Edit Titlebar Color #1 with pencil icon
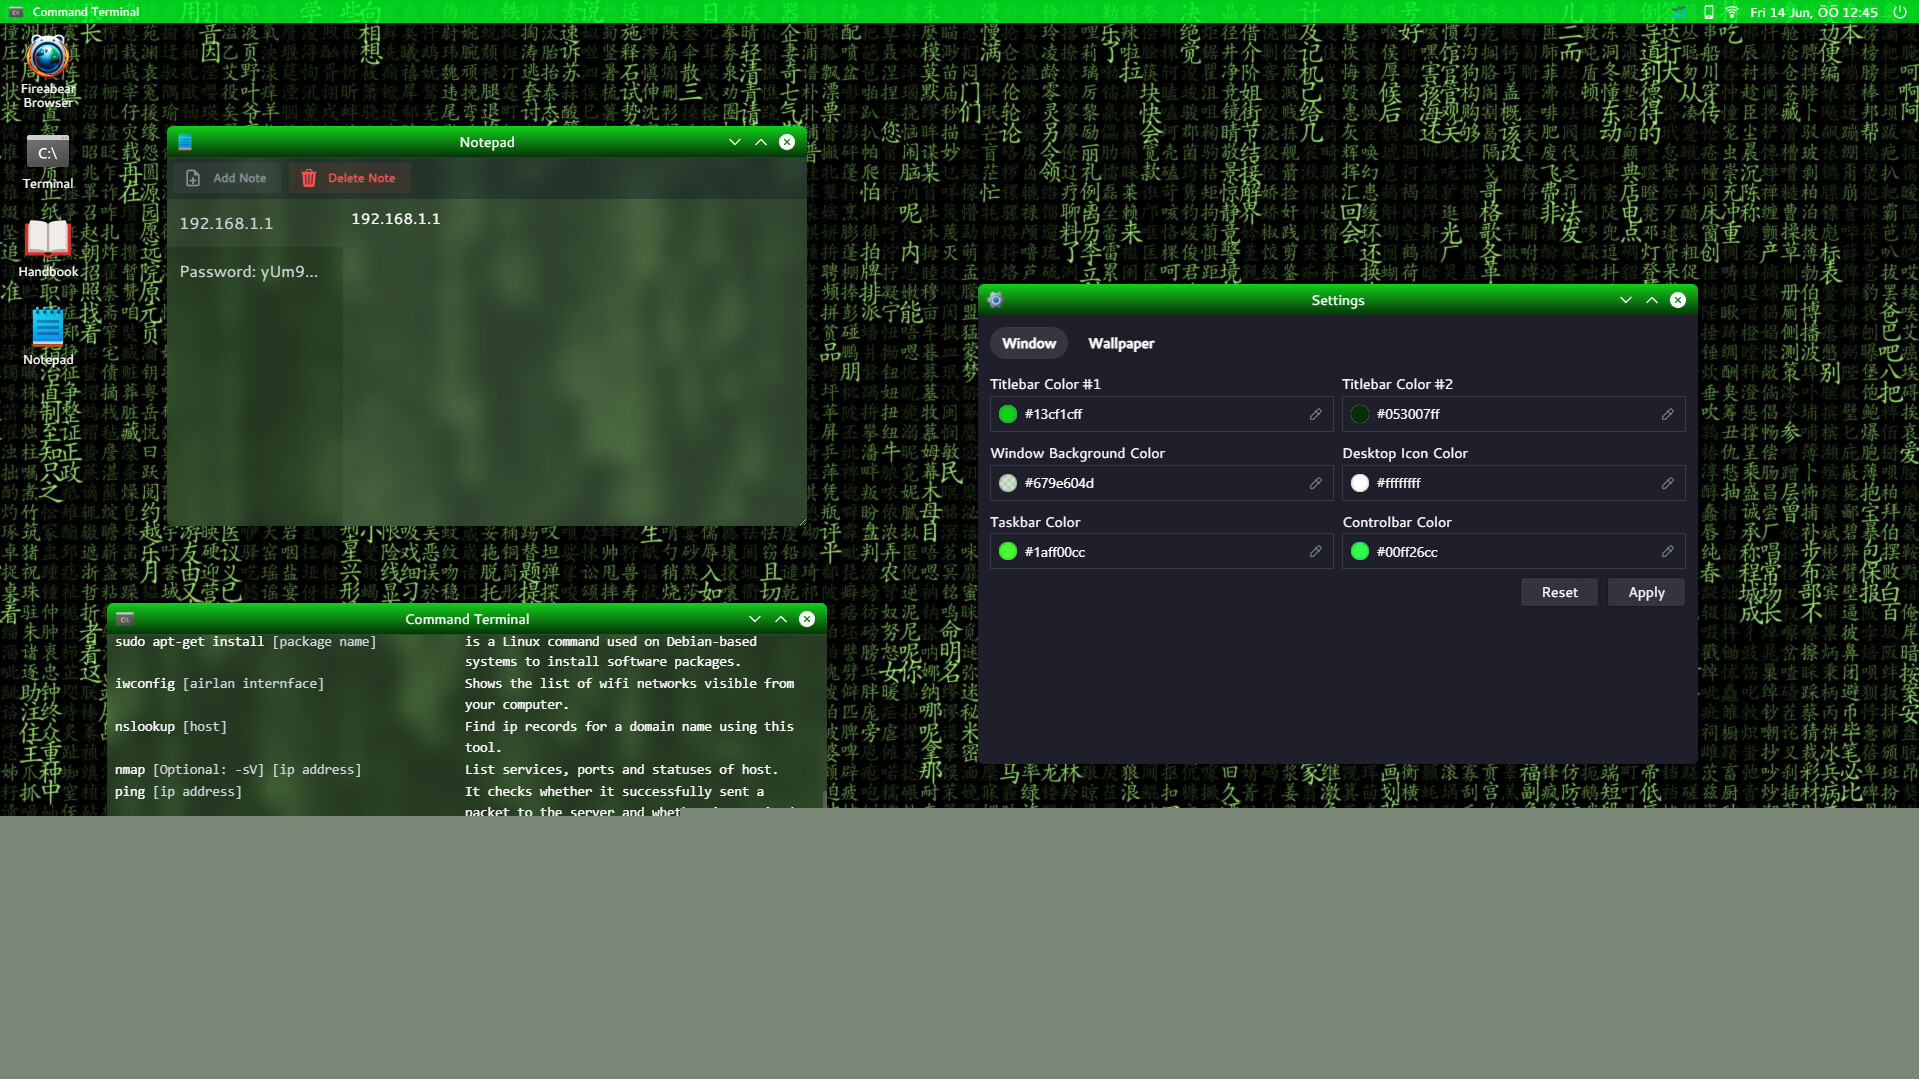This screenshot has height=1079, width=1919. point(1315,414)
